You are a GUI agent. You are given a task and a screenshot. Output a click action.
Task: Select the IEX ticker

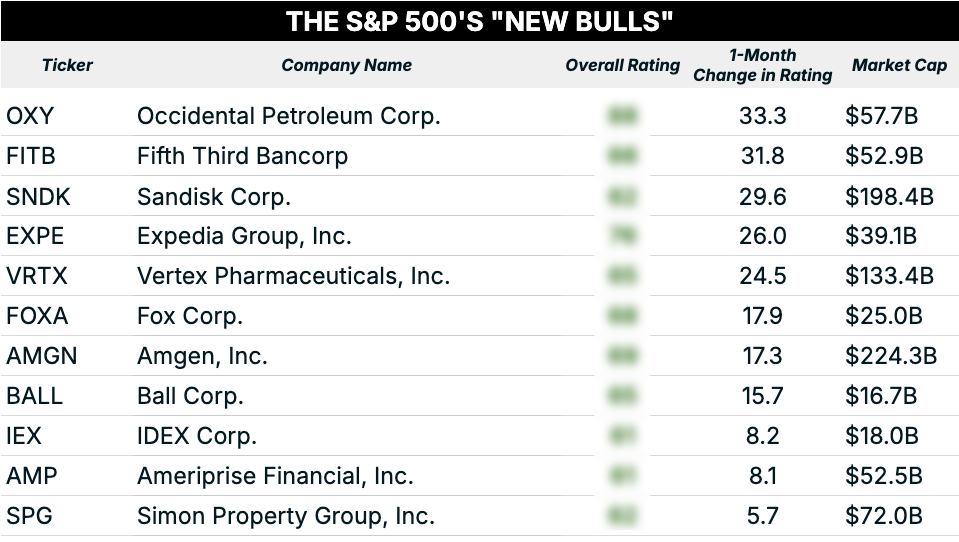click(24, 436)
